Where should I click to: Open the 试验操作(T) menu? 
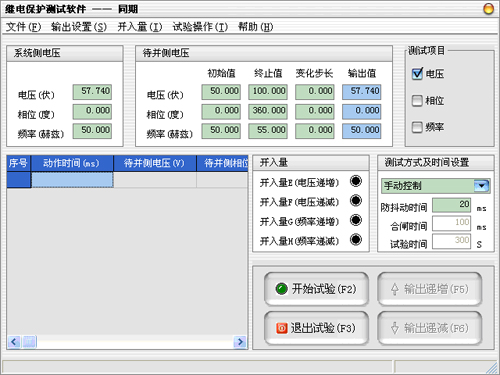[200, 27]
